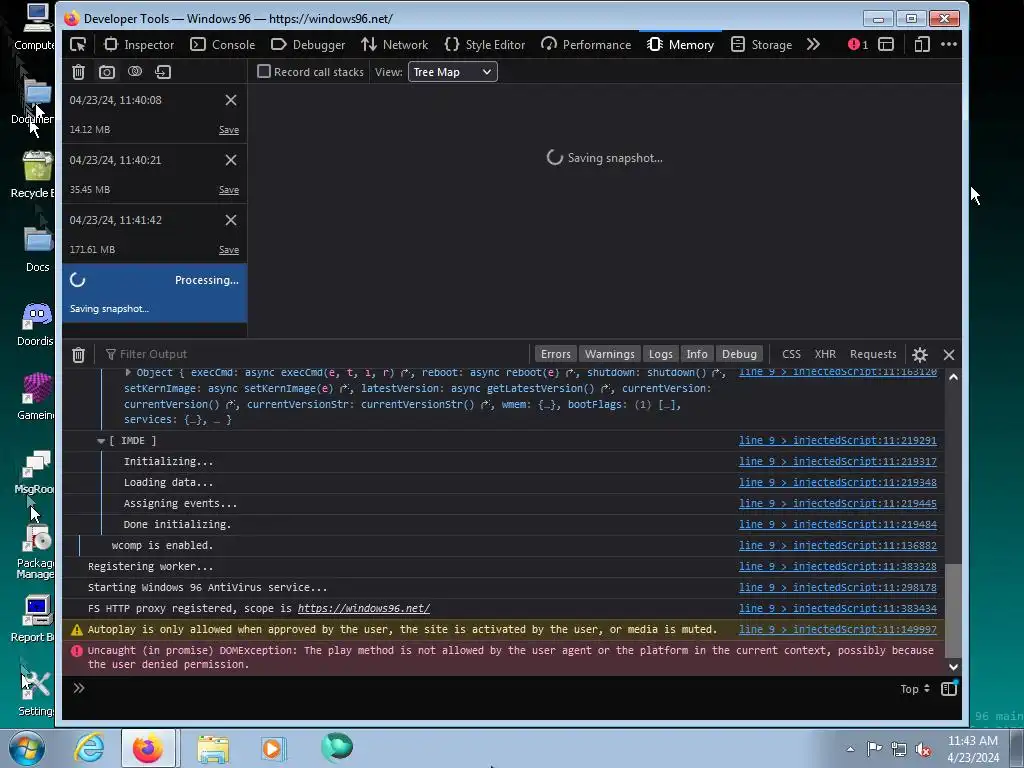Click the muted volume tray icon
Viewport: 1024px width, 768px height.
point(923,749)
